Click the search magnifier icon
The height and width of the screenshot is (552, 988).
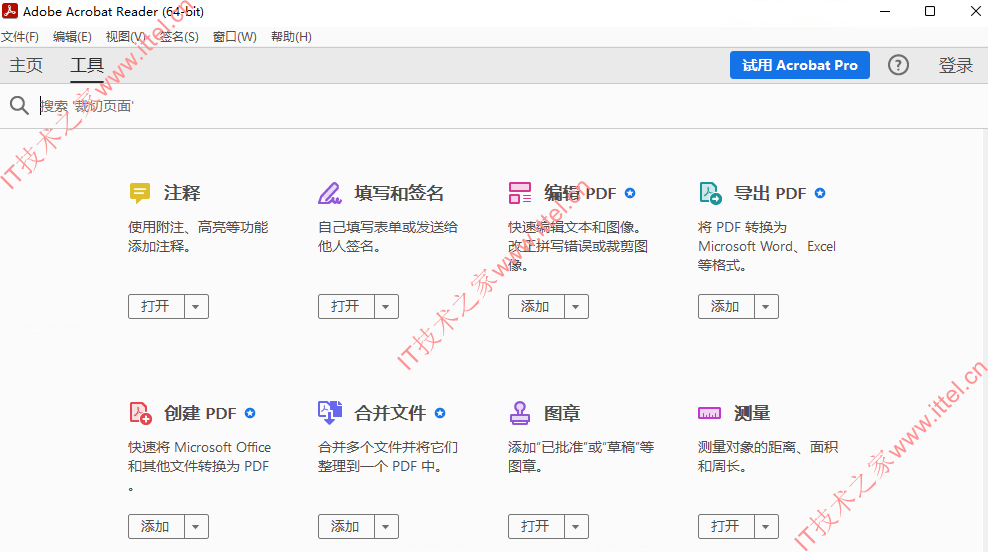[x=20, y=105]
